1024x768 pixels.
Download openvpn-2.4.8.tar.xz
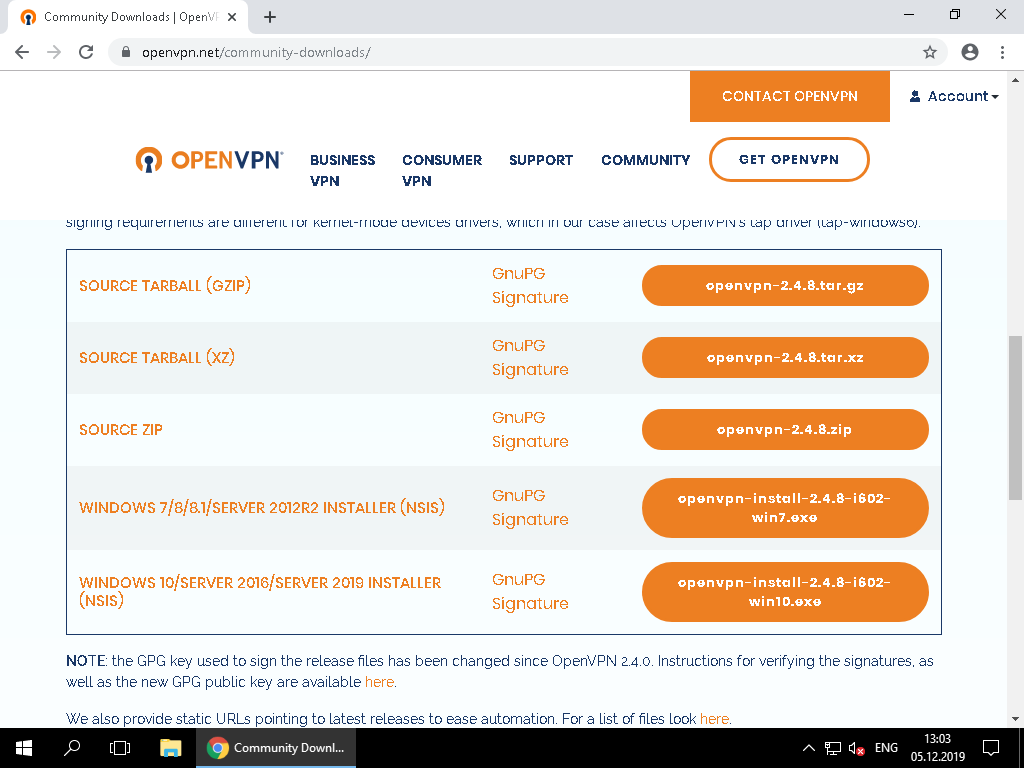[785, 357]
